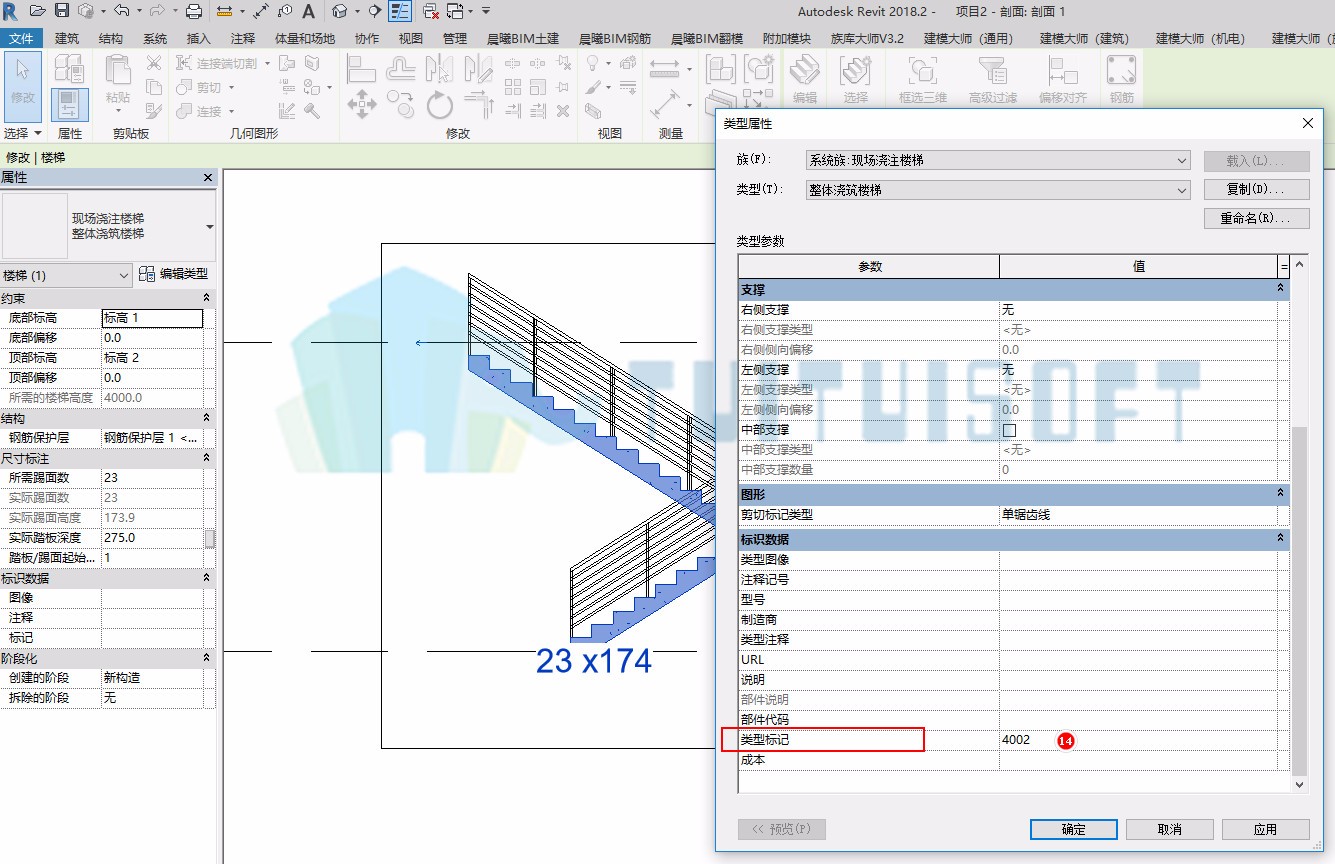The height and width of the screenshot is (864, 1335).
Task: Click the Close Hidden Windows icon
Action: pyautogui.click(x=431, y=11)
